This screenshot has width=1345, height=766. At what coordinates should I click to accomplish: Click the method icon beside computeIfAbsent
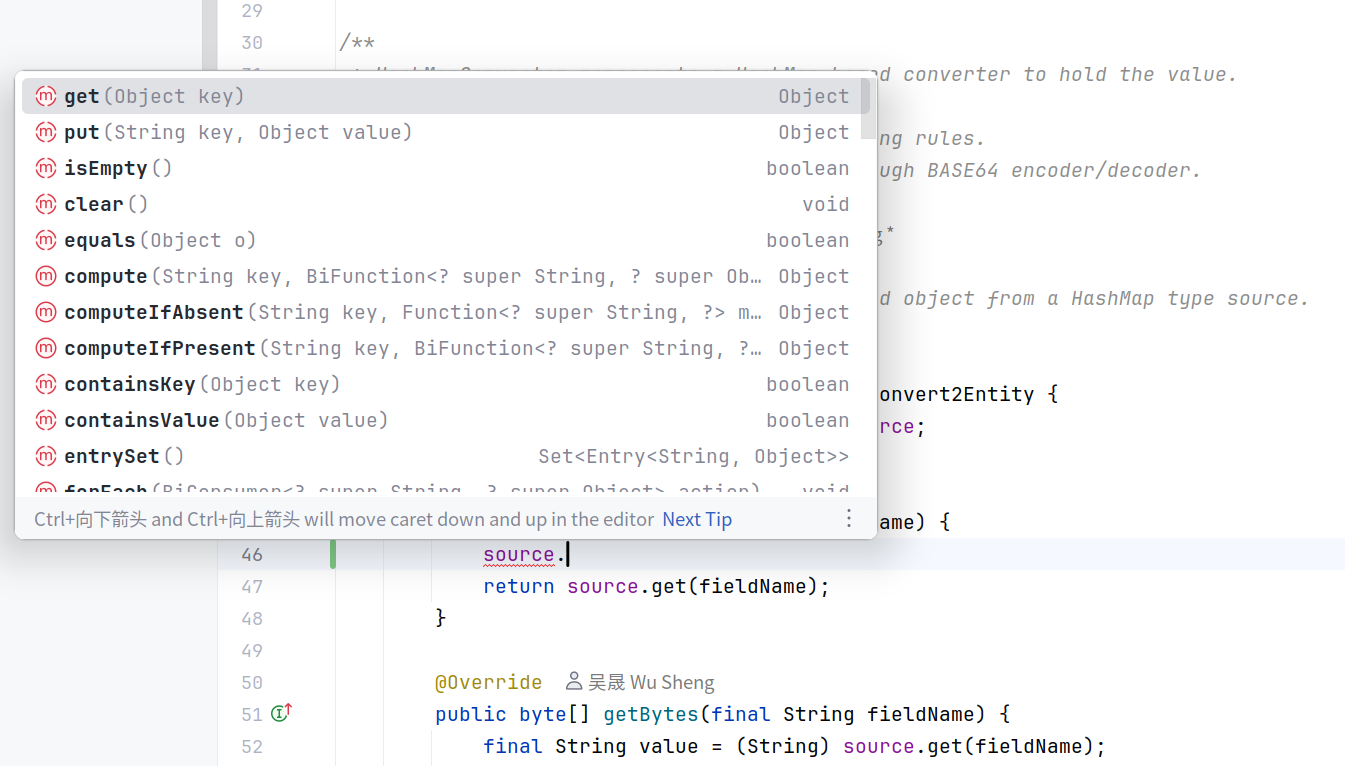45,313
